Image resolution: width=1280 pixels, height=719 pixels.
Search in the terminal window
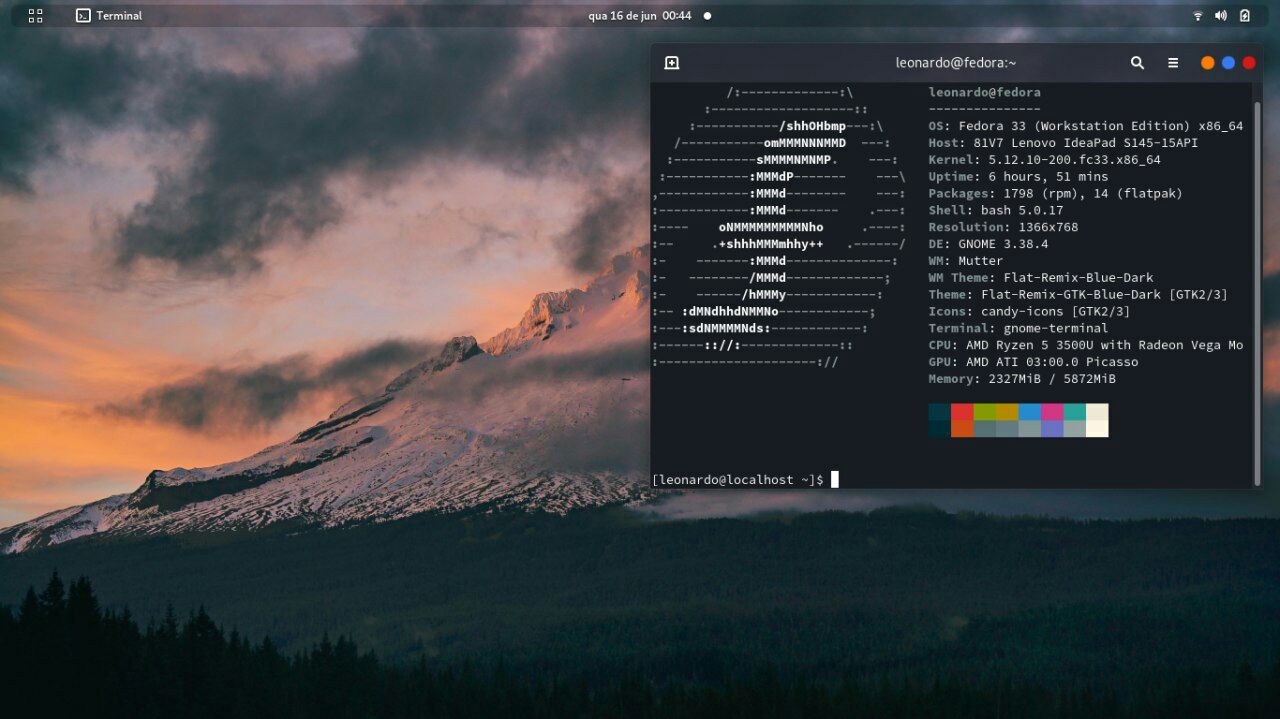[1137, 62]
